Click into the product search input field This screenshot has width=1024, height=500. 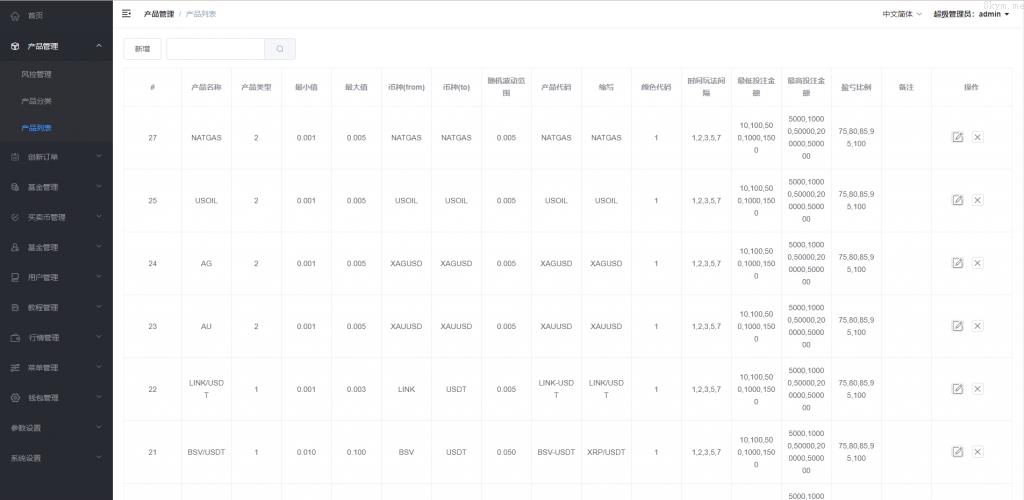(215, 49)
